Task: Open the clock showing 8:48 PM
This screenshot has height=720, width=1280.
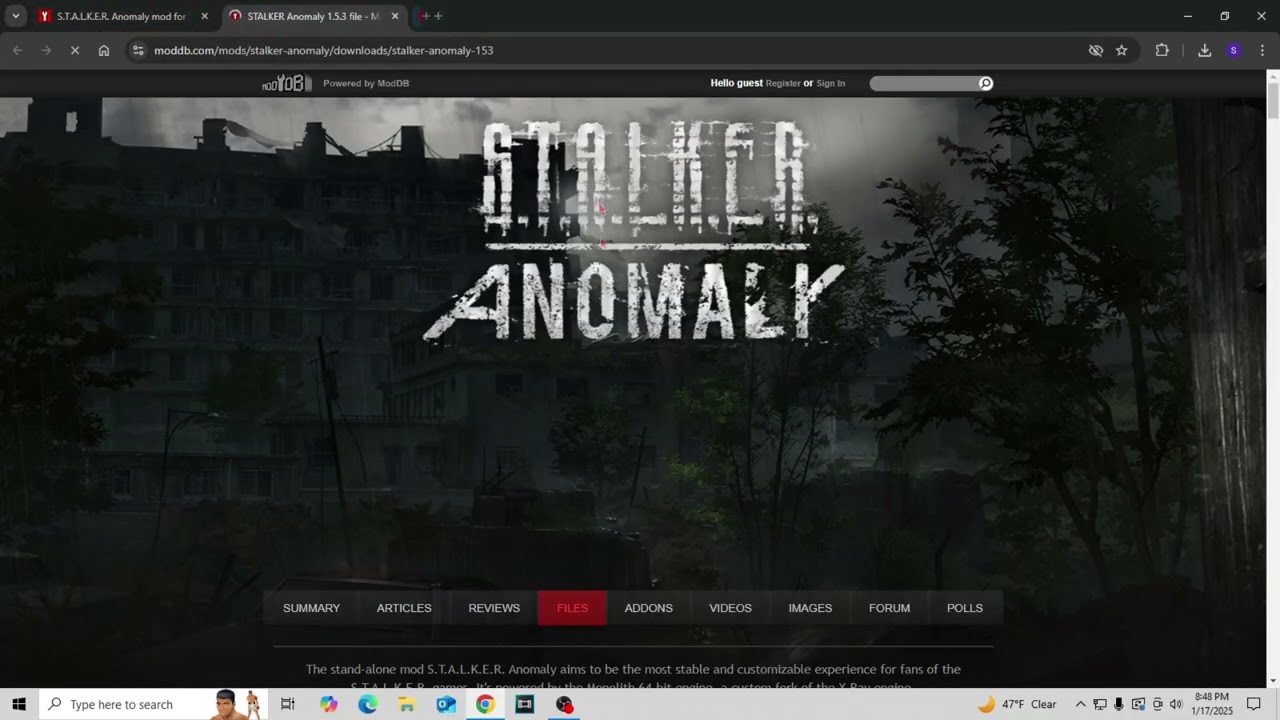Action: [x=1211, y=704]
